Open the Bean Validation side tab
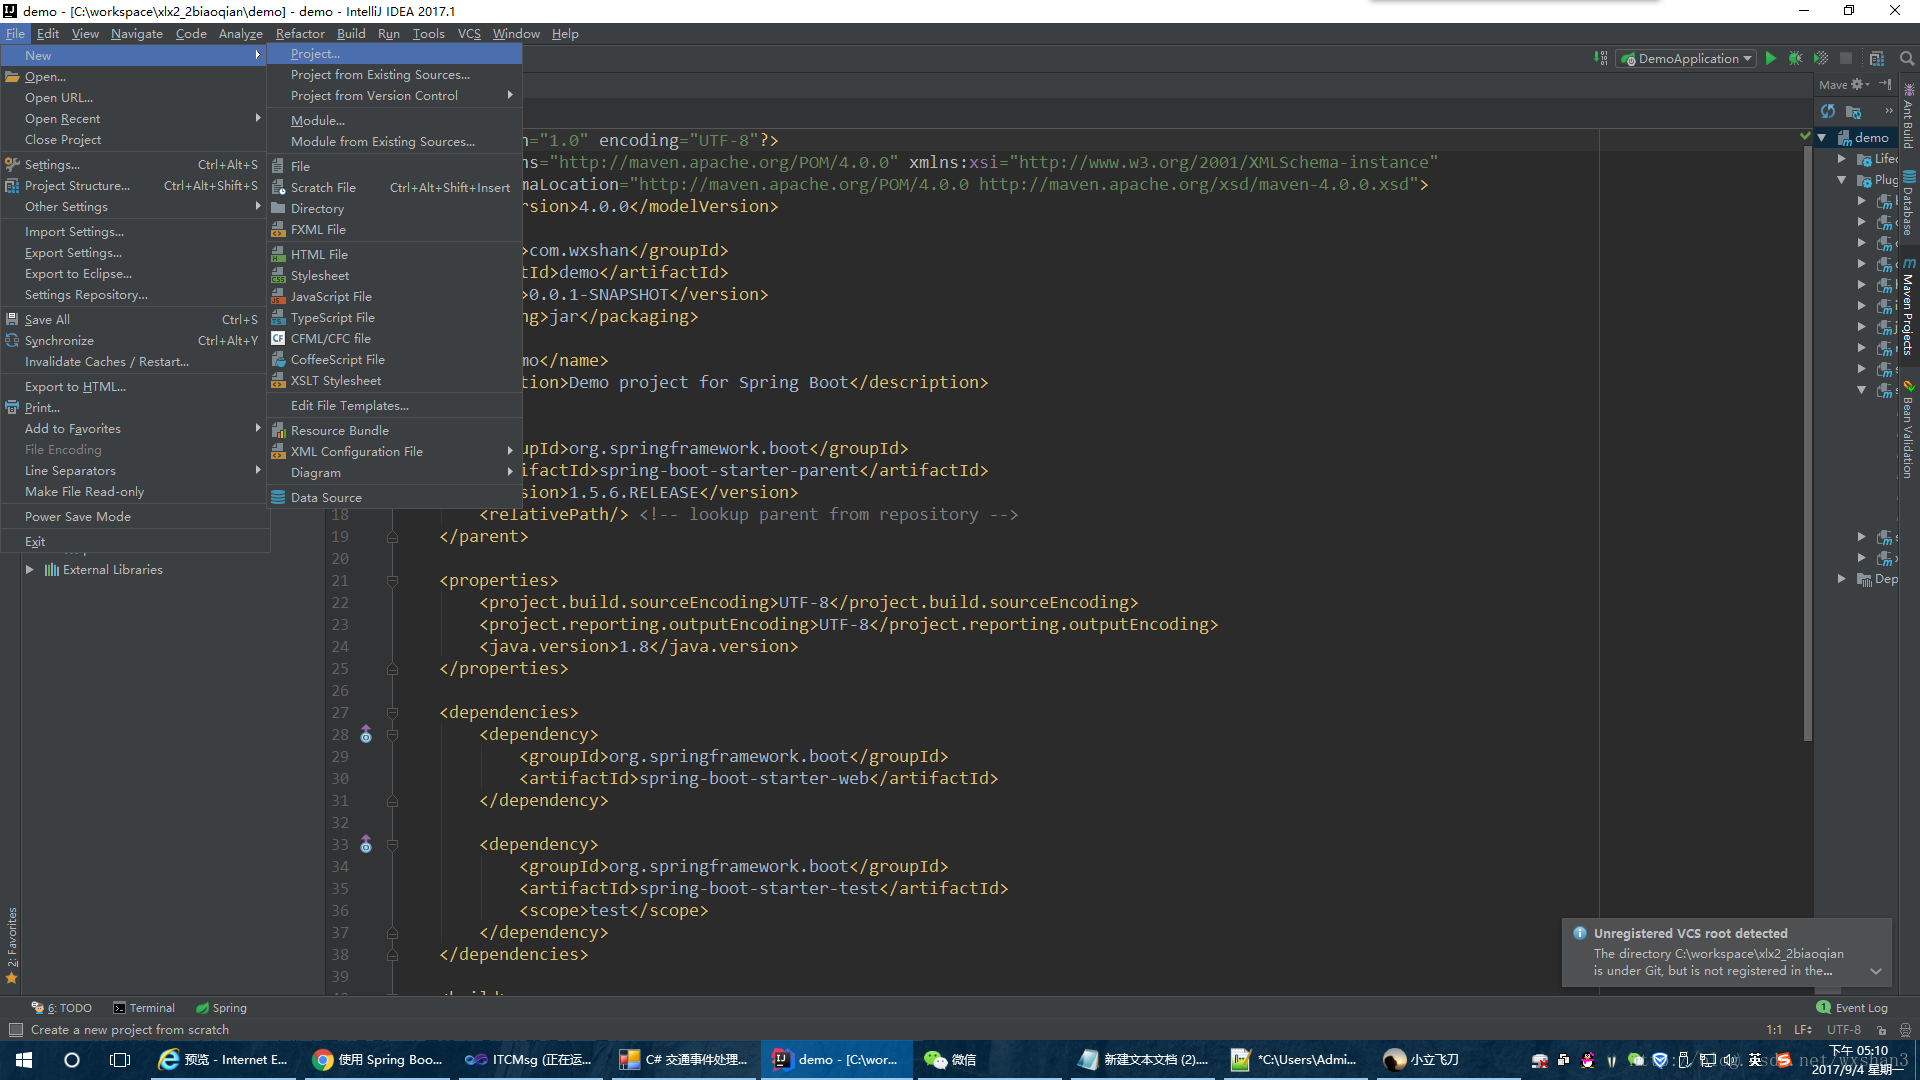 point(1909,430)
